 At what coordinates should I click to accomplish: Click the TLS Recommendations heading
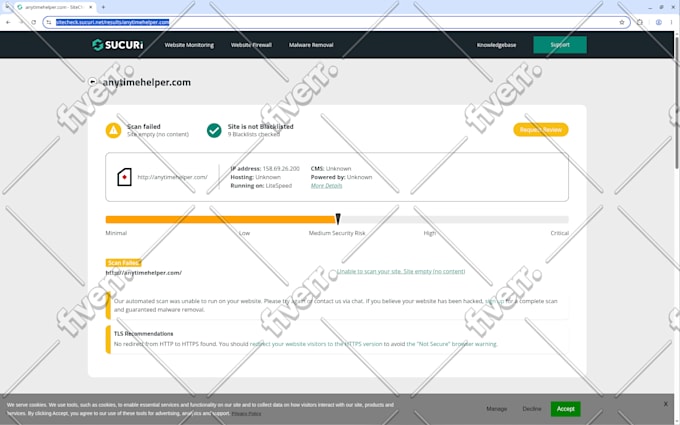[x=144, y=333]
